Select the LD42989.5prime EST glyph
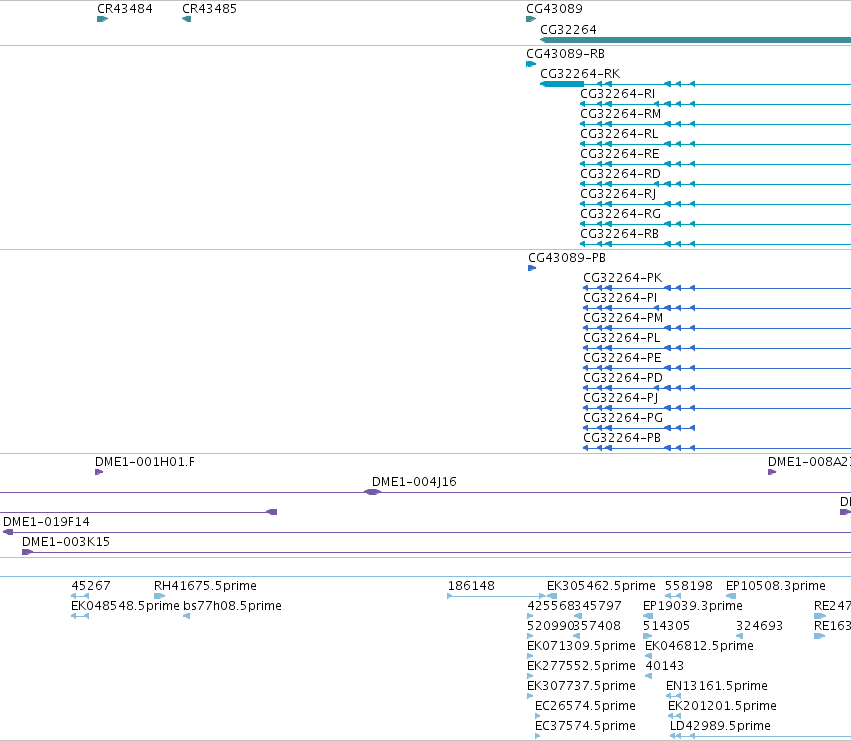This screenshot has height=741, width=851. coord(760,737)
